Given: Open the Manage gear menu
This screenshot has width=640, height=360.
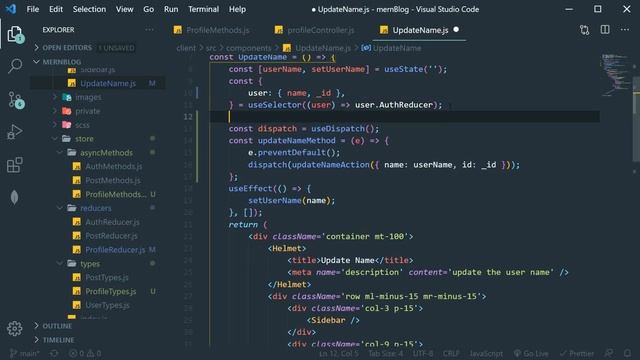Looking at the screenshot, I should 15,328.
